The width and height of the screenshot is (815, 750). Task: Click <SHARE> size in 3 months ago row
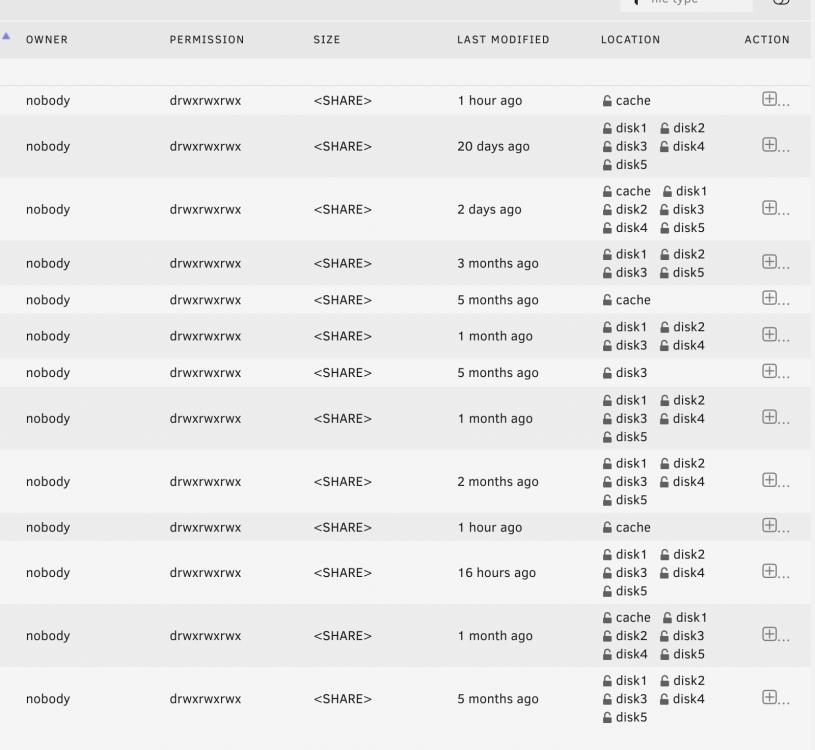click(x=343, y=263)
